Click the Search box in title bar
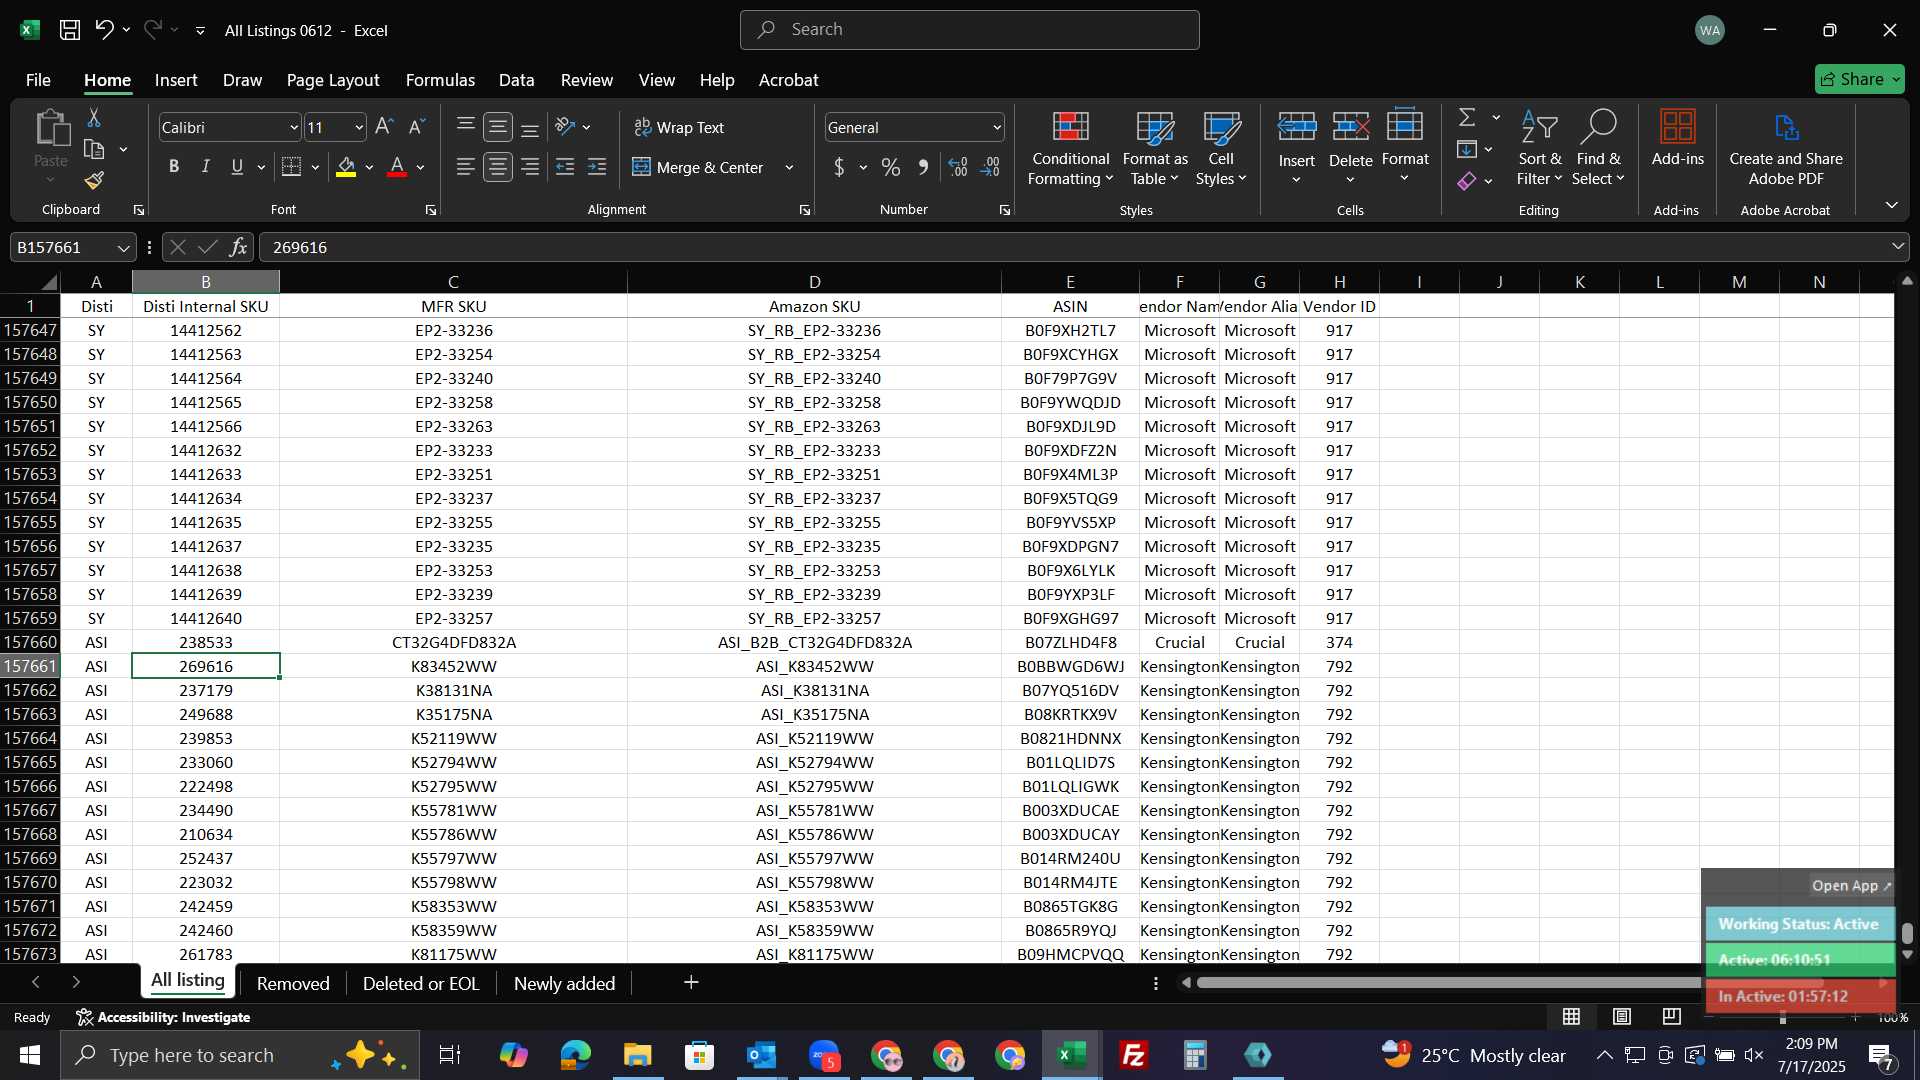 (969, 30)
